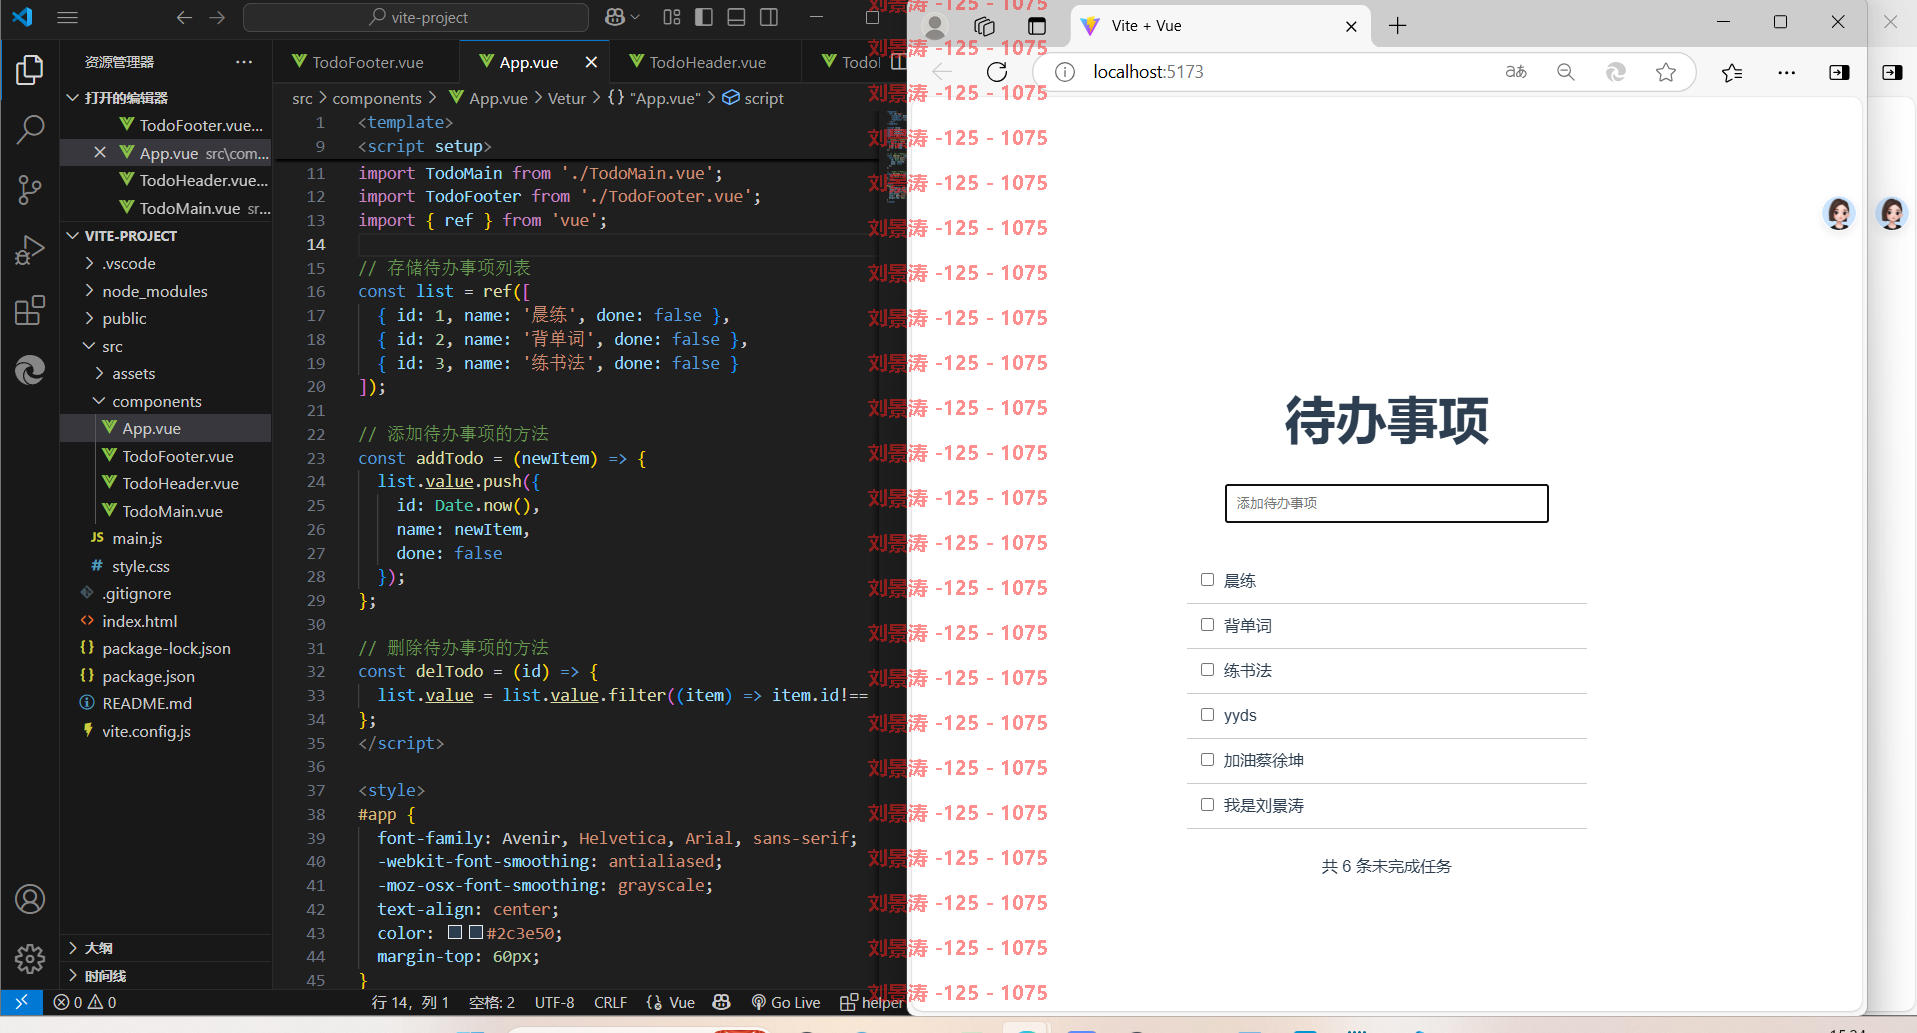This screenshot has width=1917, height=1033.
Task: Go back in VS Code navigation history
Action: (x=184, y=17)
